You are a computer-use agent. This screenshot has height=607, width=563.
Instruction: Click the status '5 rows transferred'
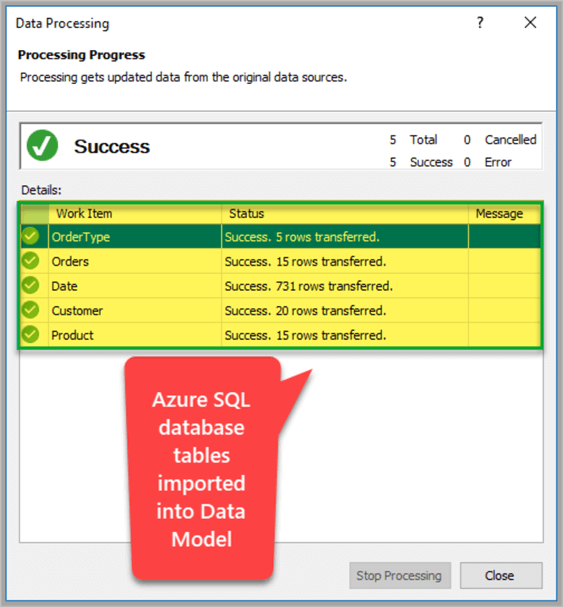(x=302, y=237)
